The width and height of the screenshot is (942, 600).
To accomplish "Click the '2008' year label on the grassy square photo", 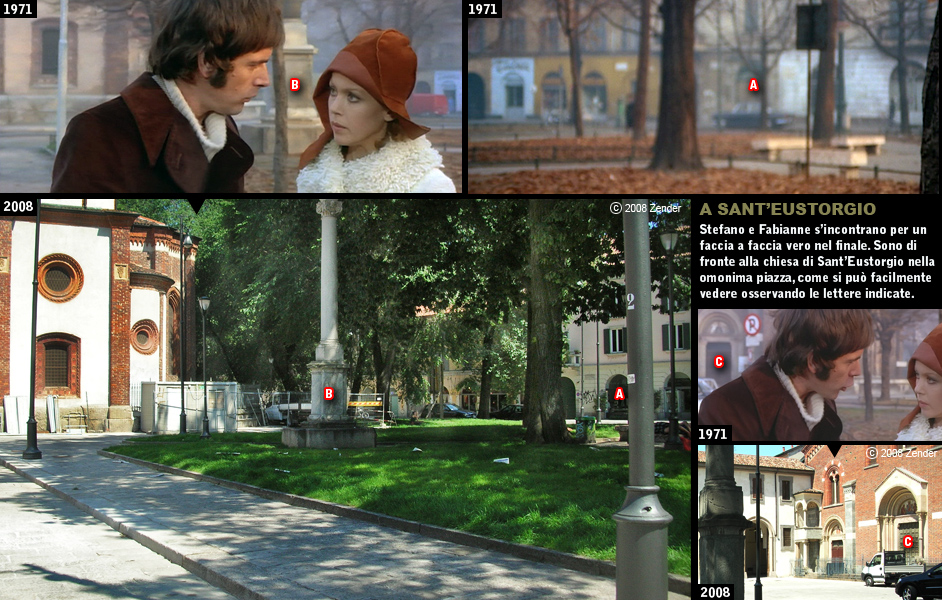I will click(x=18, y=207).
